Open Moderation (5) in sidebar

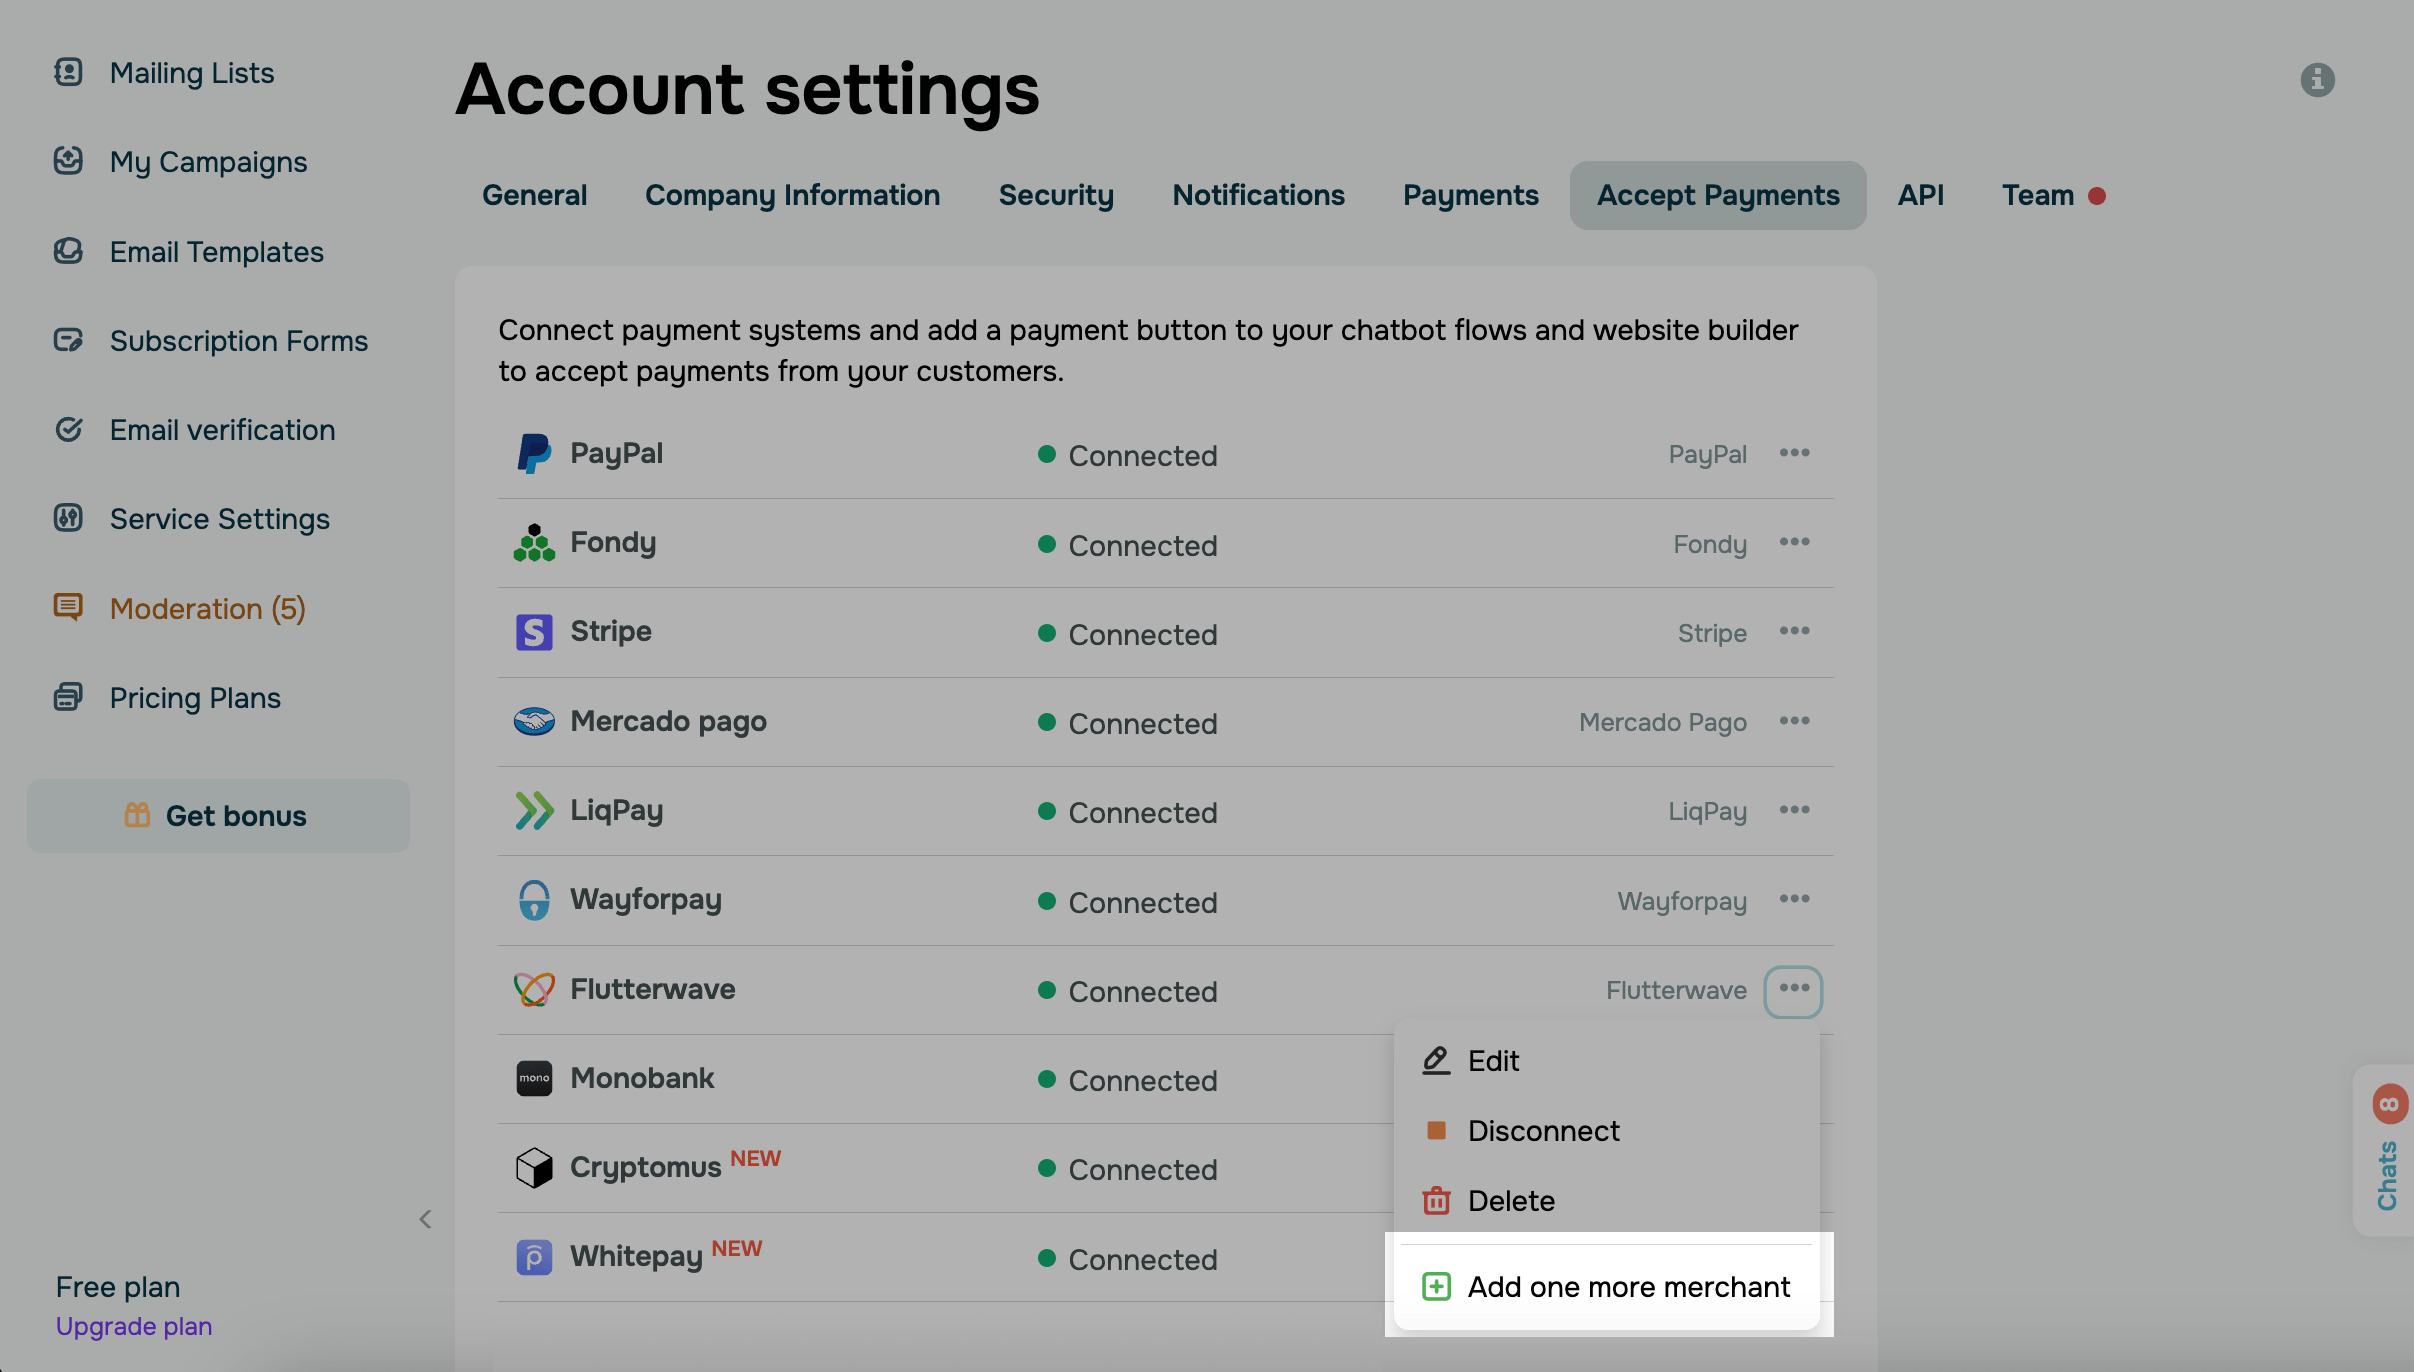click(x=207, y=608)
